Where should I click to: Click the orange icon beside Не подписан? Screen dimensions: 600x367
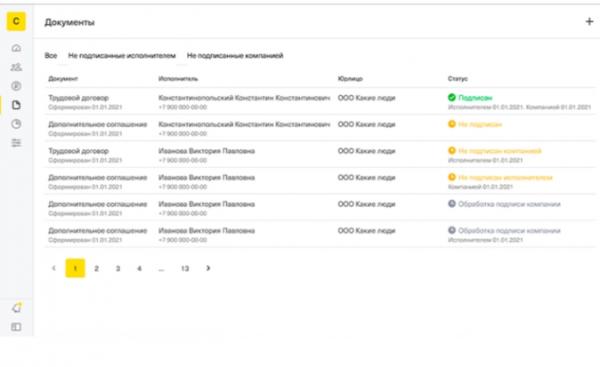[x=452, y=124]
